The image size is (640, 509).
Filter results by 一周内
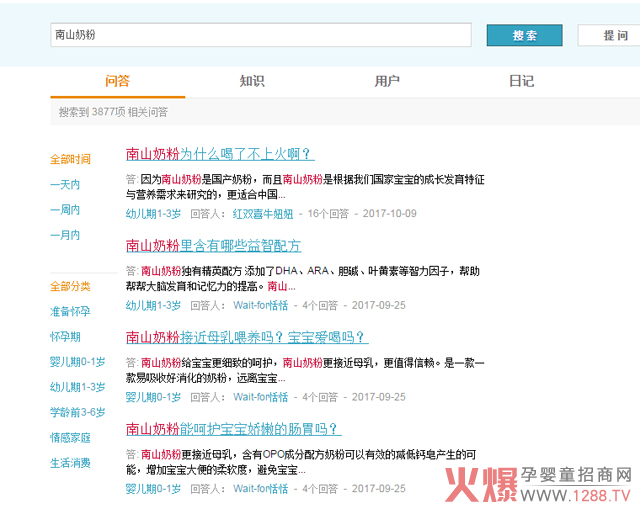pos(65,210)
